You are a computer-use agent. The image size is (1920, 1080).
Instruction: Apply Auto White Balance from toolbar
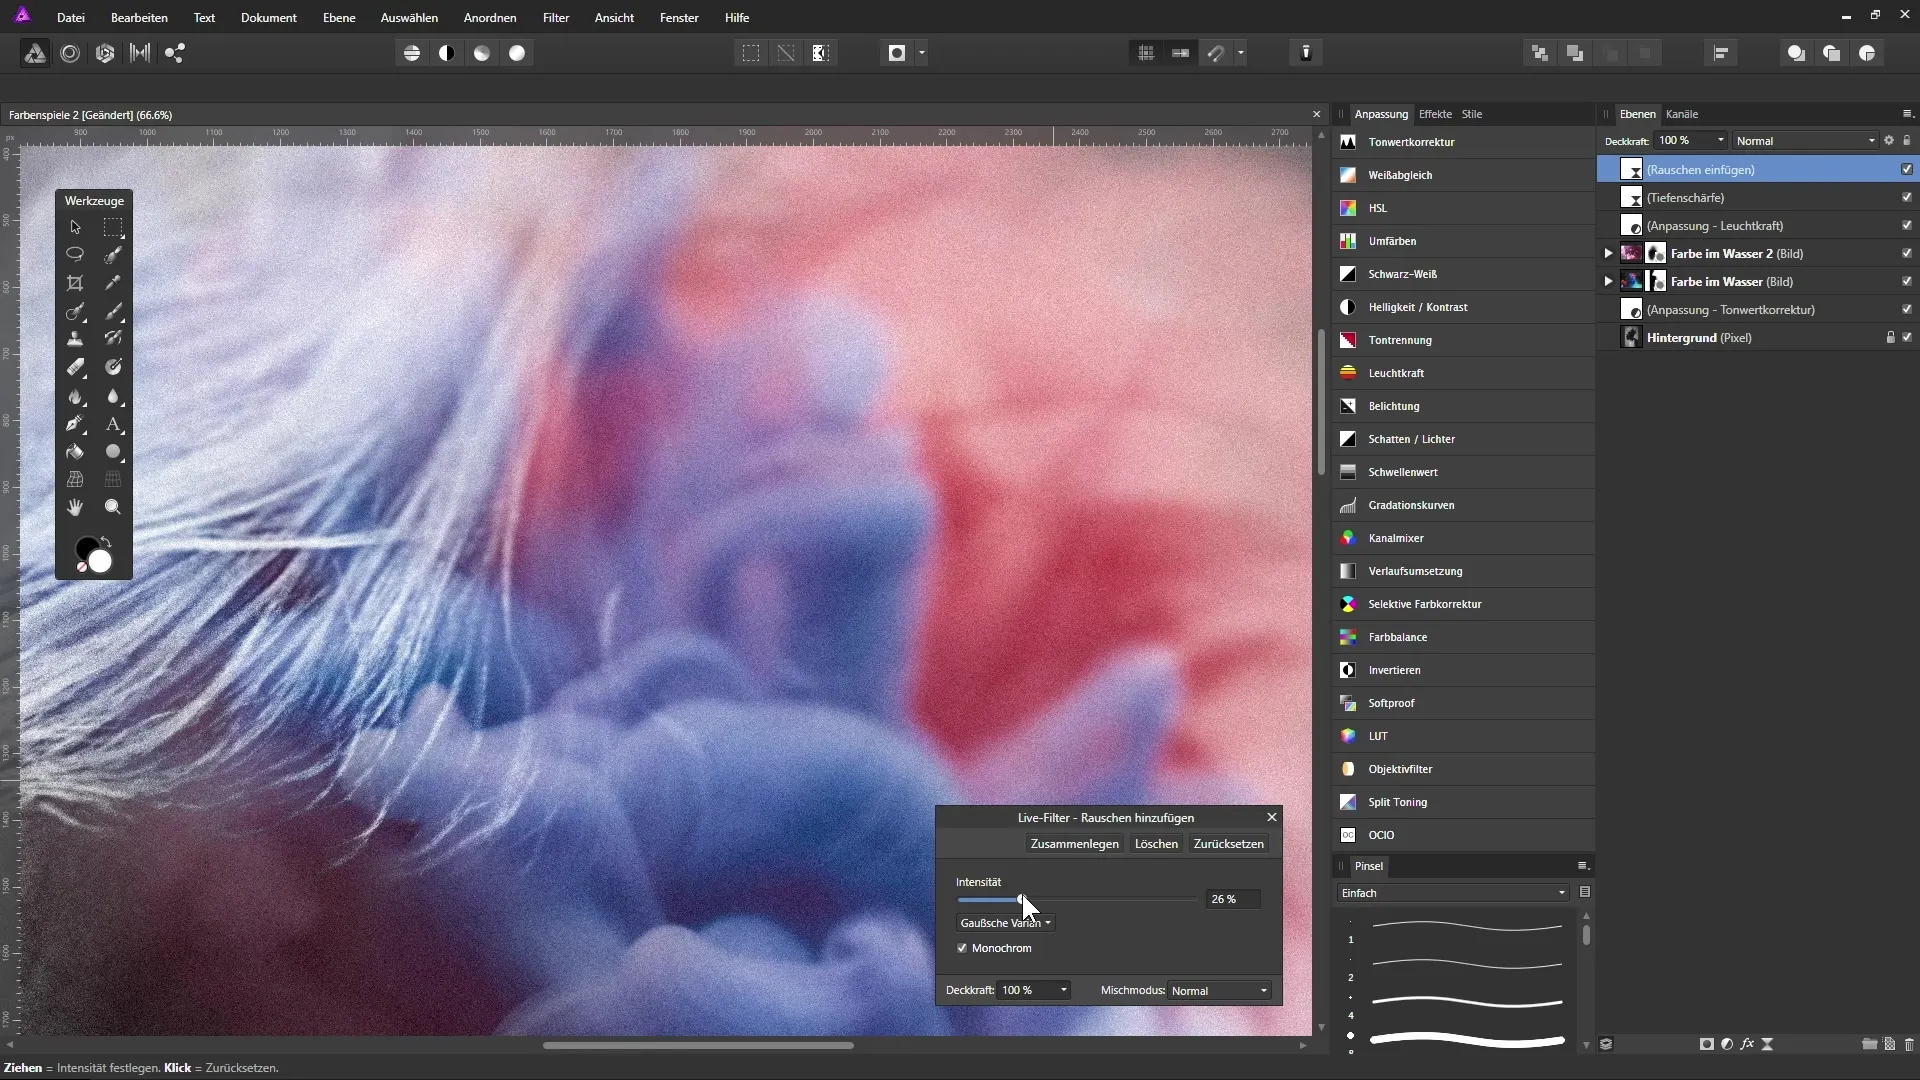(517, 54)
